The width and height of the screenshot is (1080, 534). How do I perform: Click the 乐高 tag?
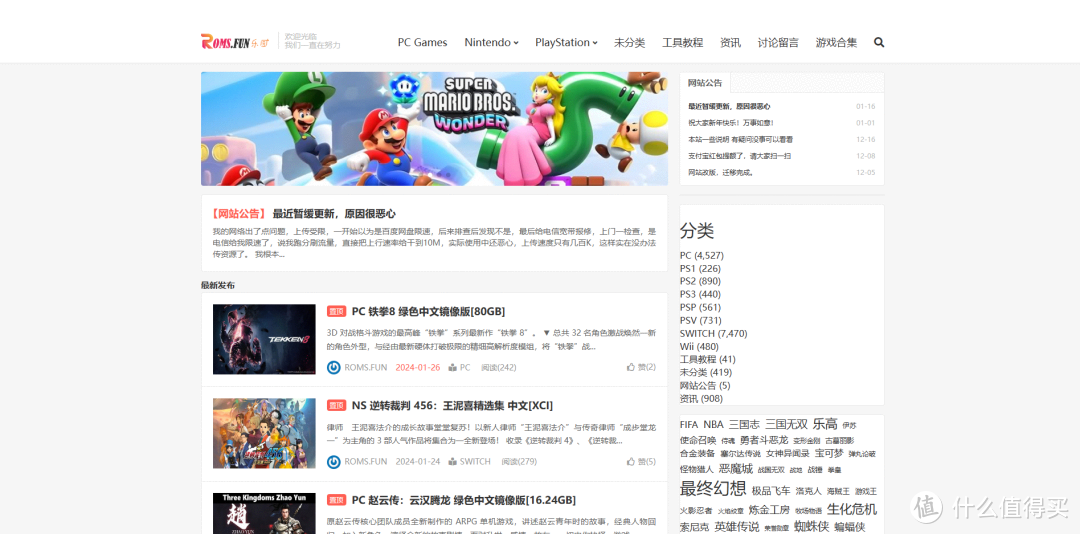(824, 424)
